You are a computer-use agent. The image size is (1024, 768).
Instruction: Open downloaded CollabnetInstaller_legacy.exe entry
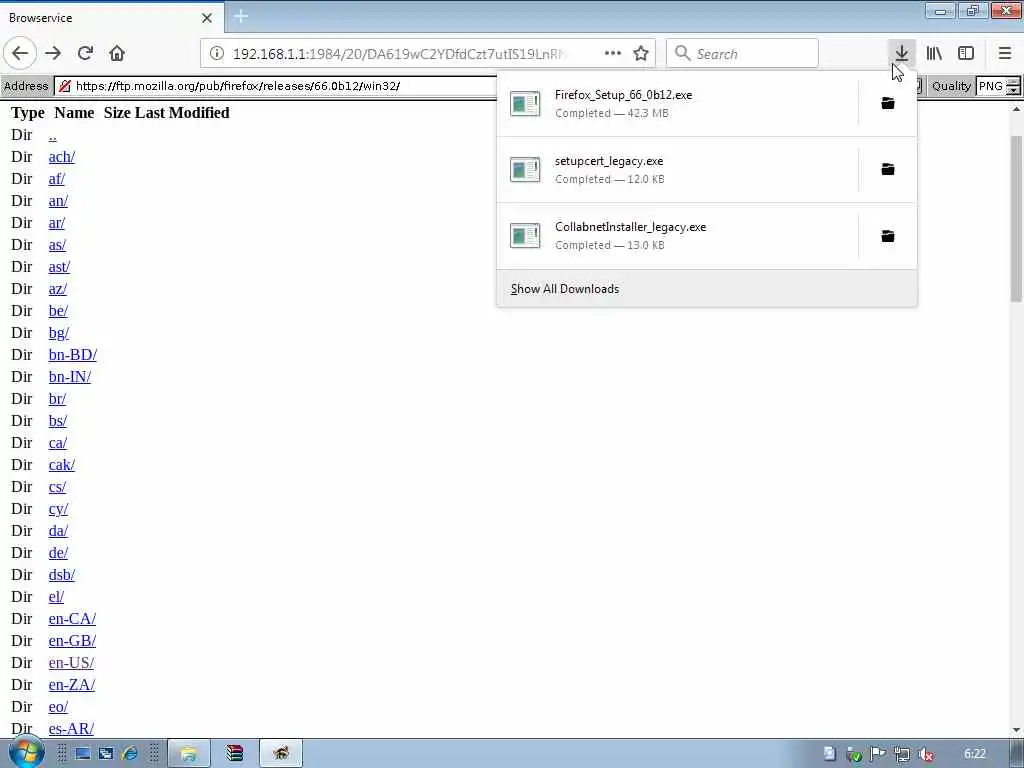pos(677,236)
